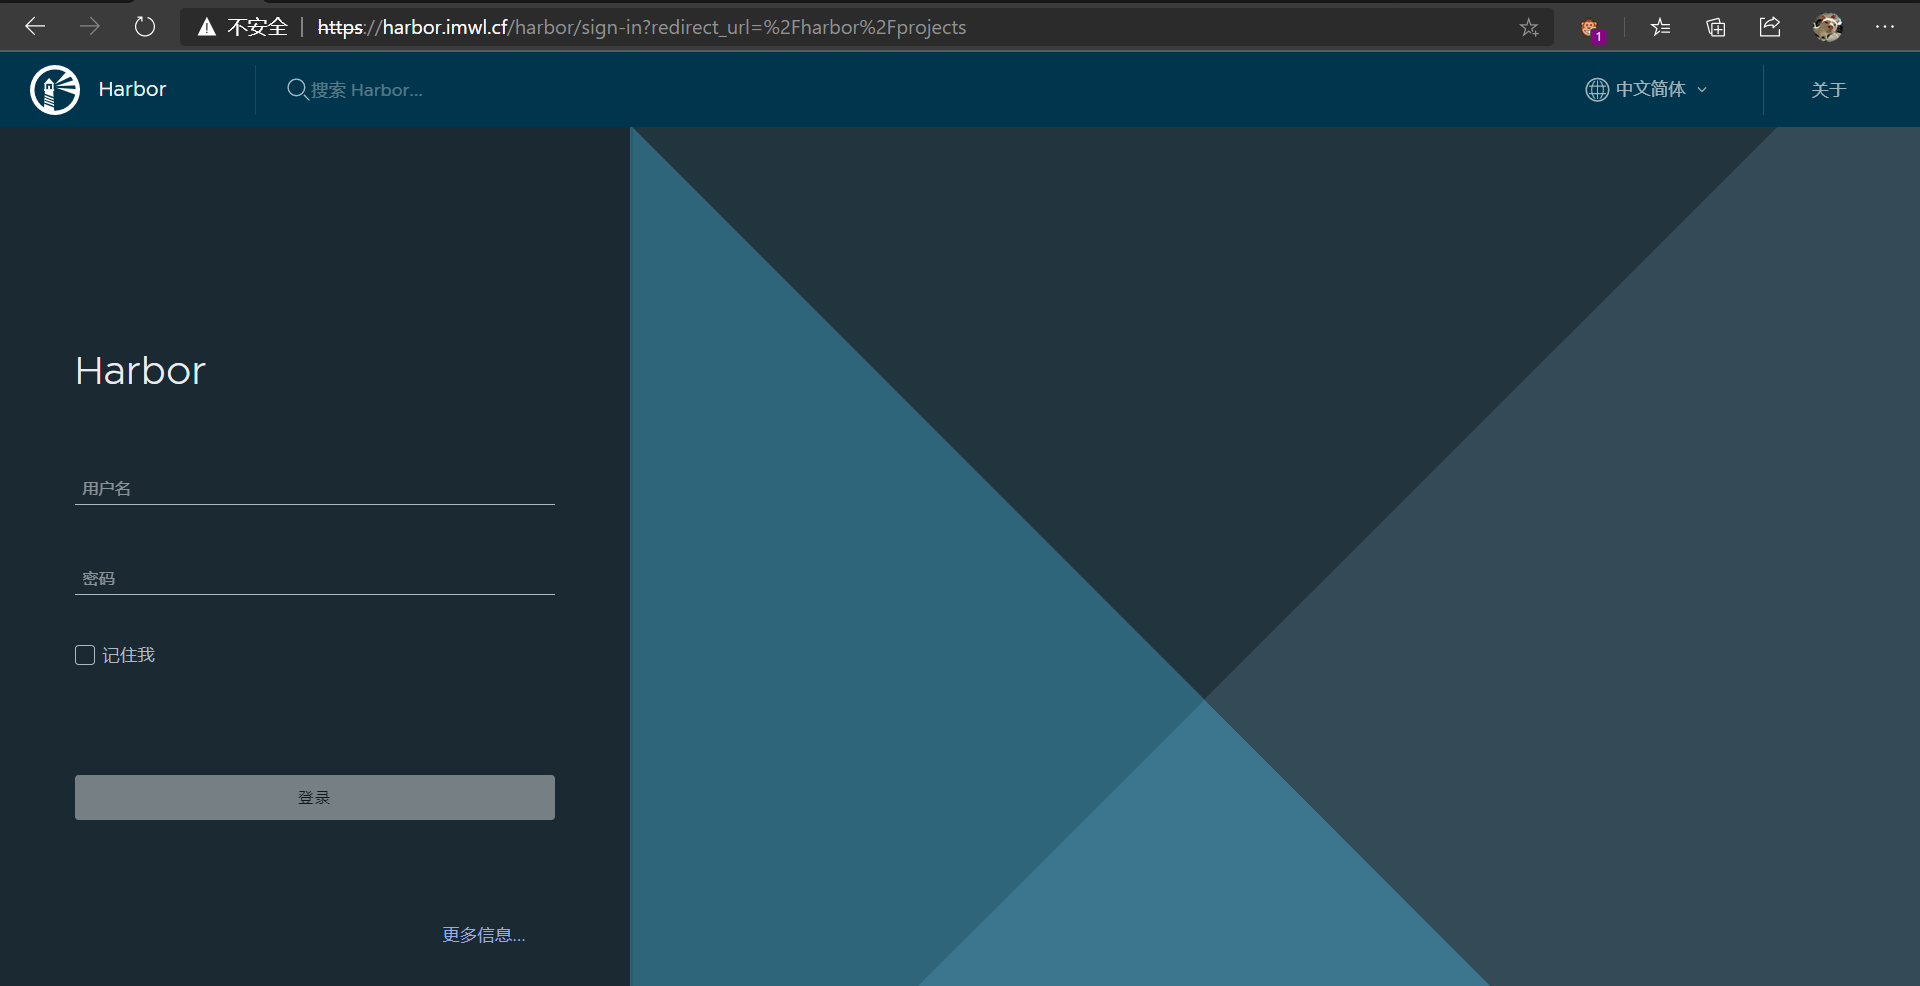The height and width of the screenshot is (986, 1920).
Task: Open the 关于 menu item
Action: coord(1828,90)
